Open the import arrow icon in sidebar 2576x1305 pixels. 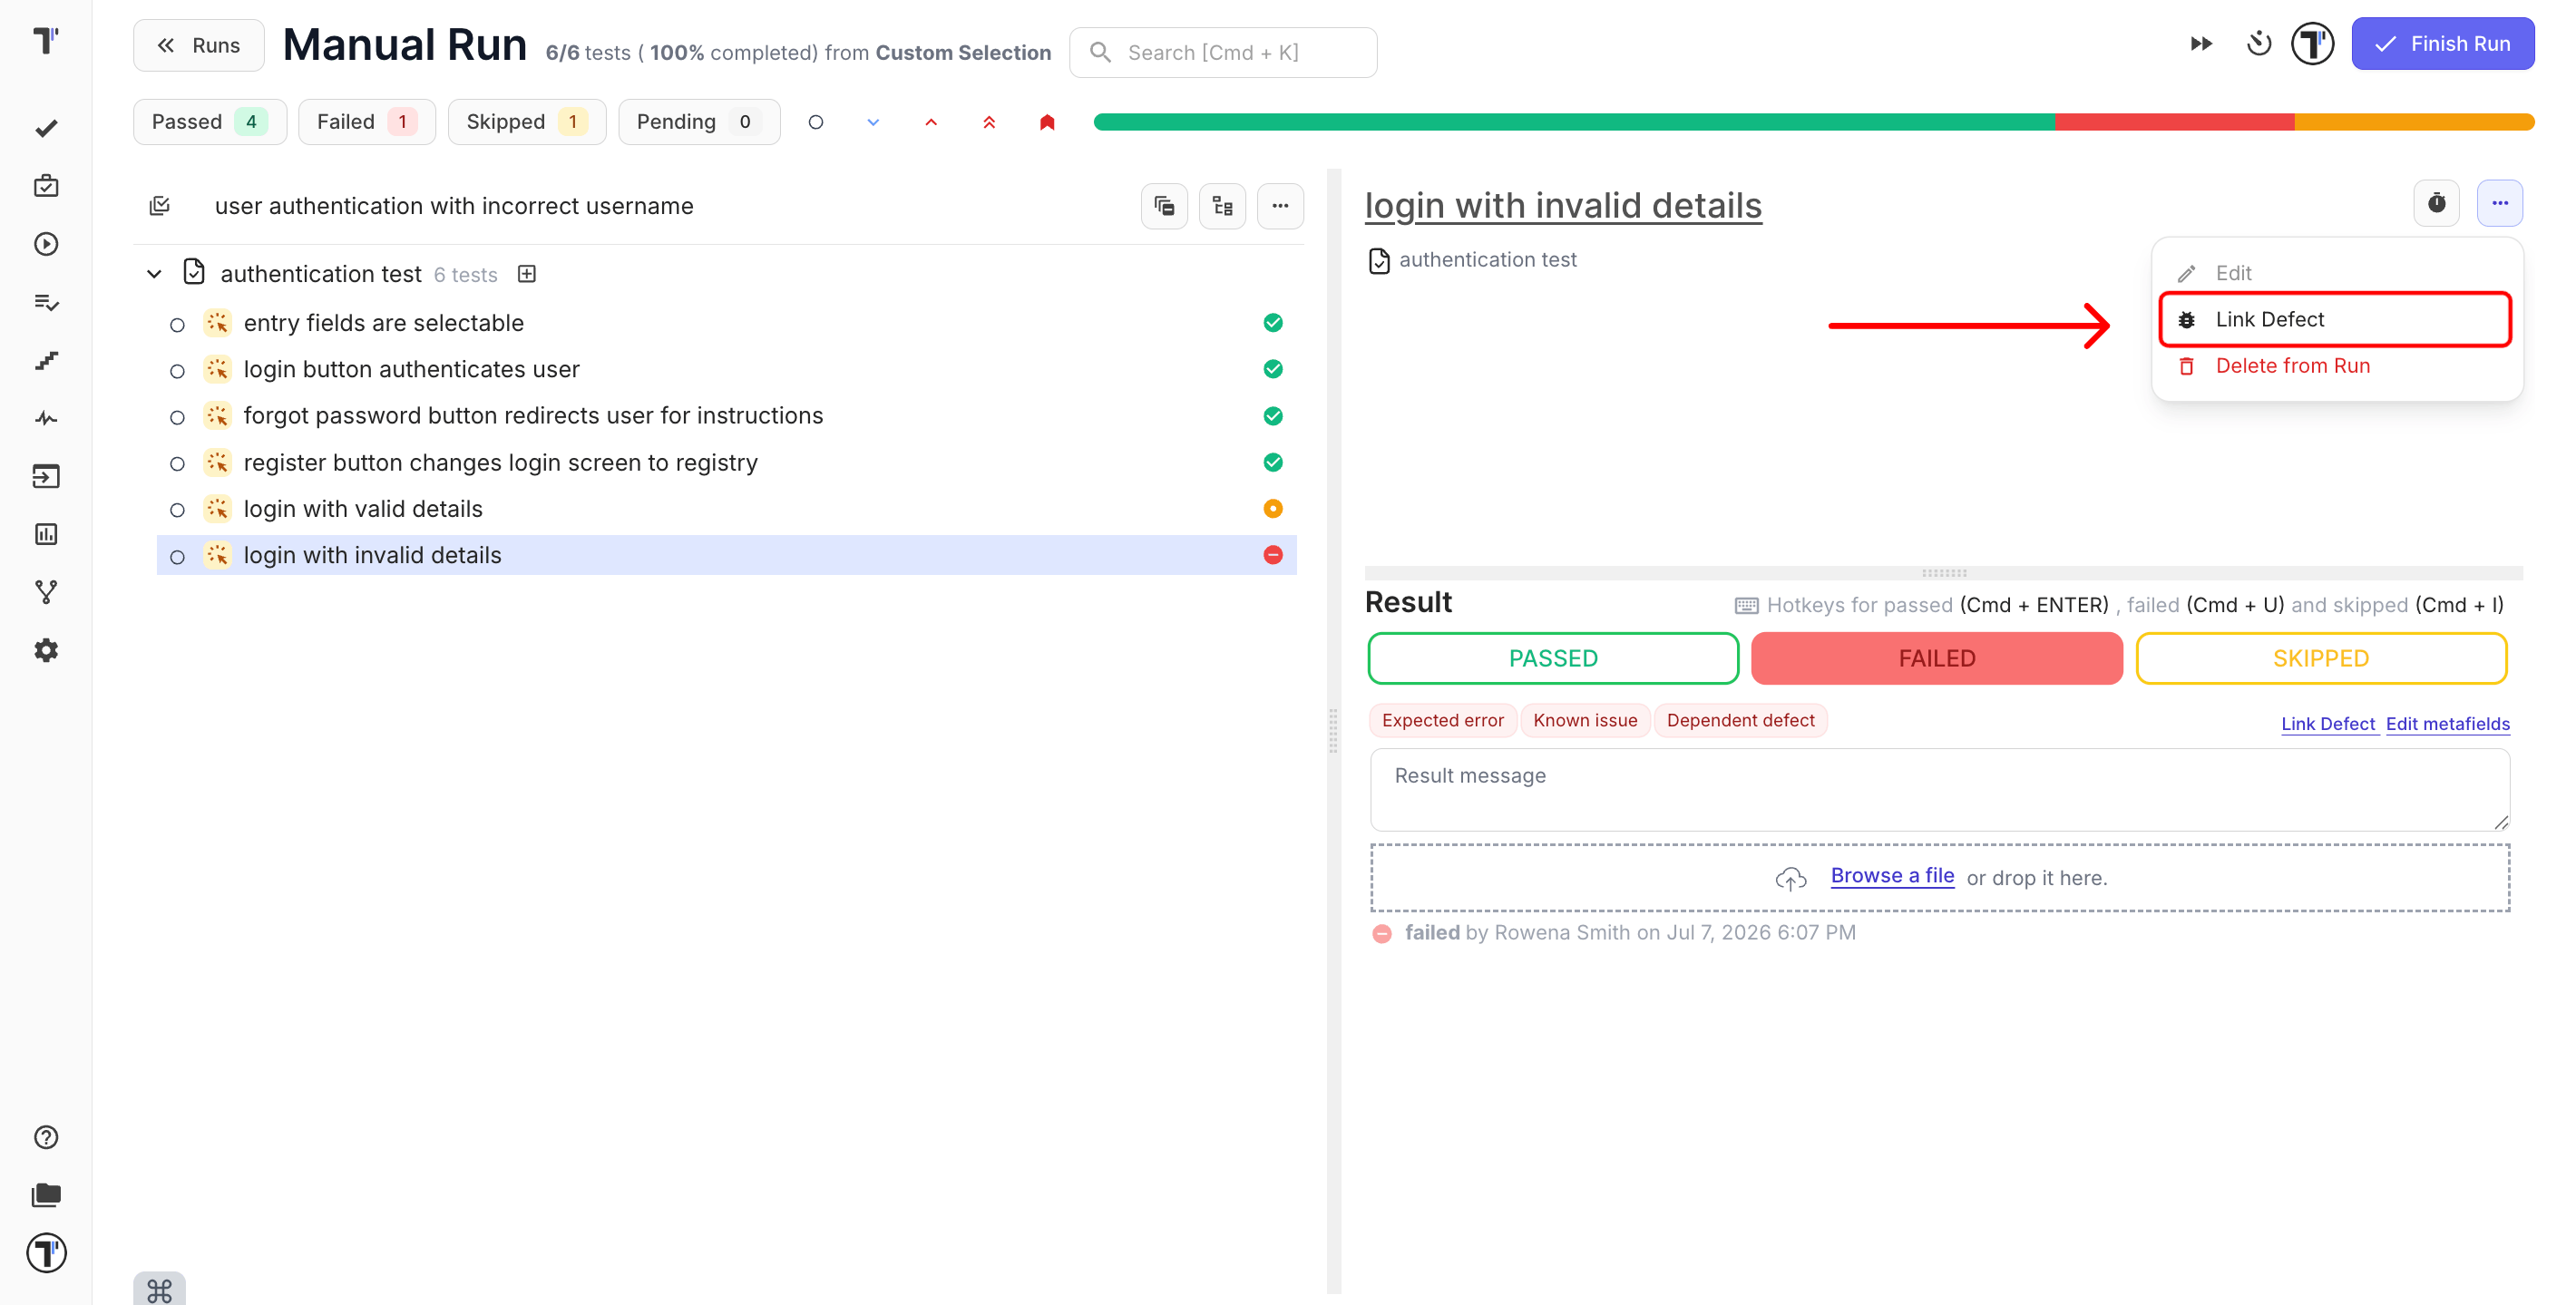click(46, 476)
